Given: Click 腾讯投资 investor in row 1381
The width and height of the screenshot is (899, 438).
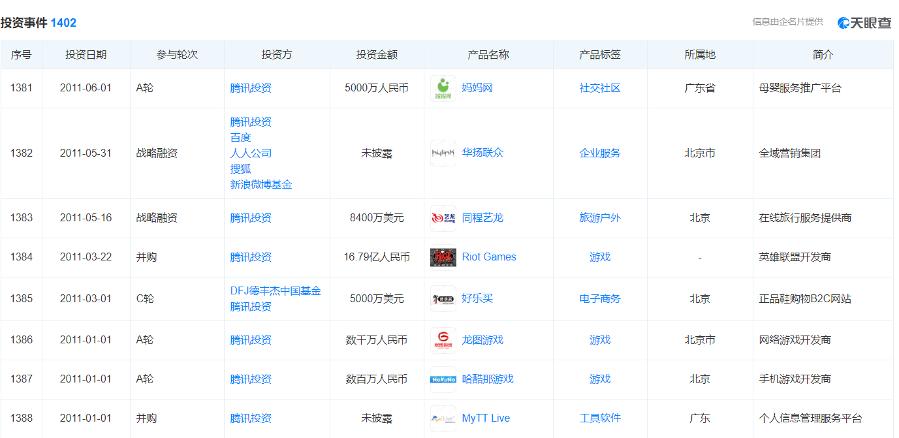Looking at the screenshot, I should [251, 88].
